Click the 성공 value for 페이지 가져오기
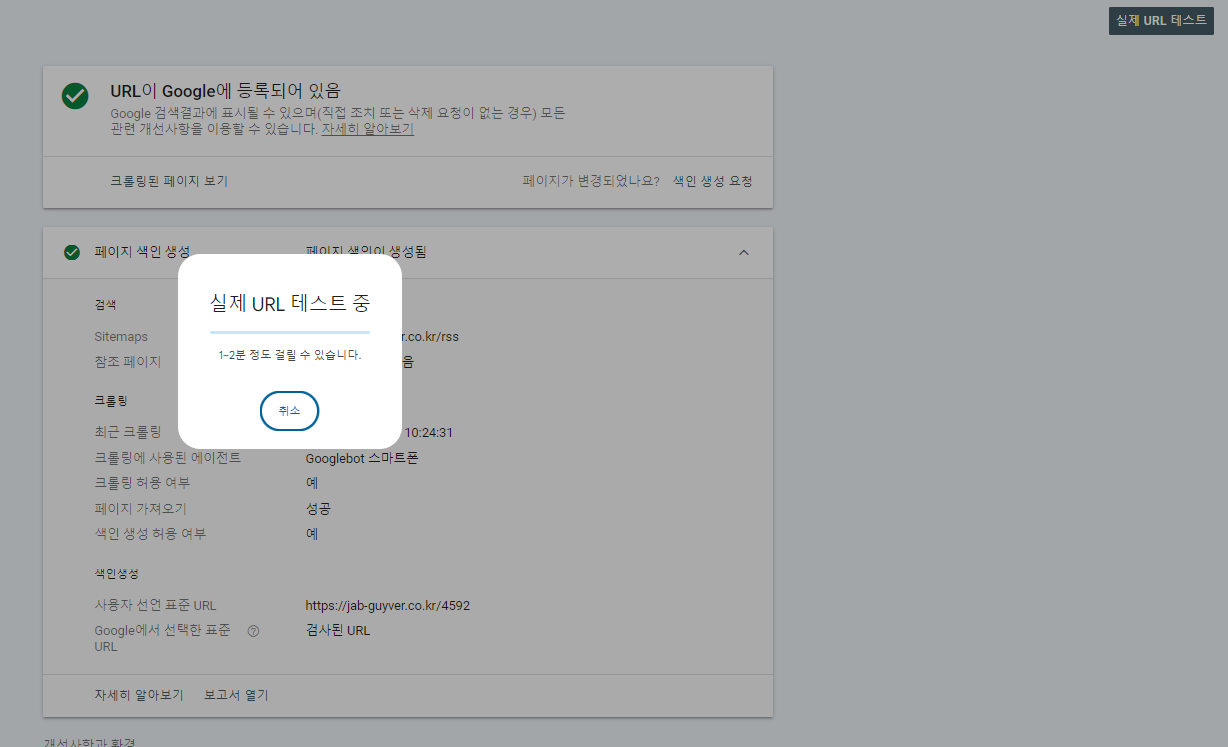The width and height of the screenshot is (1228, 747). point(318,509)
